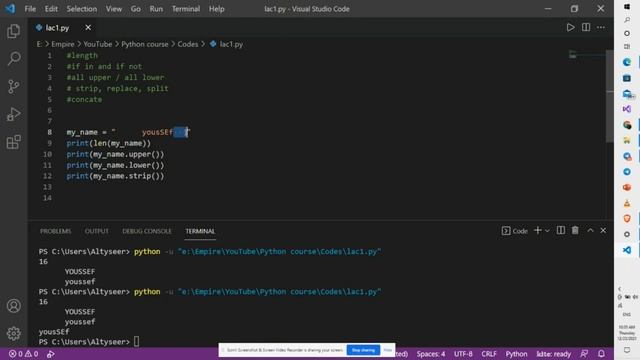Click the '#concate' comment on line 5
Image resolution: width=640 pixels, height=360 pixels.
pos(84,99)
